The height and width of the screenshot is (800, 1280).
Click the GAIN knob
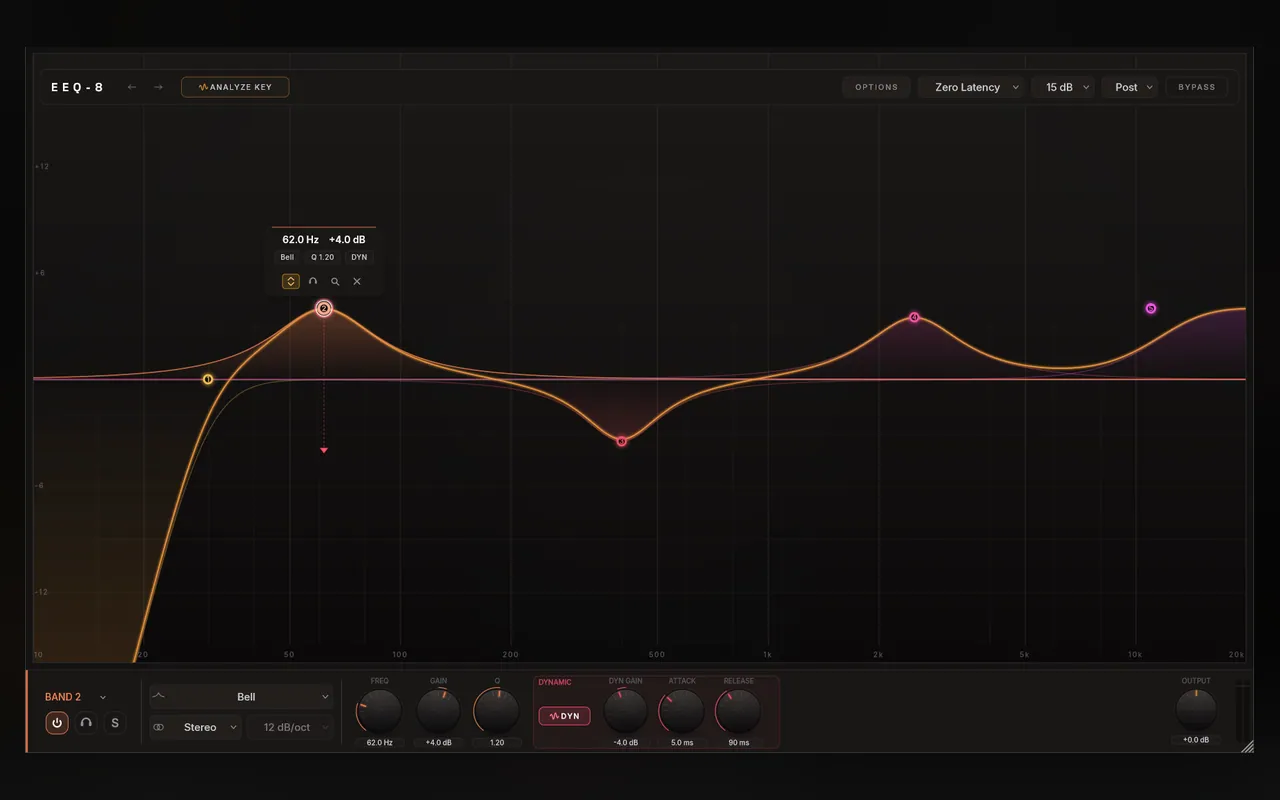tap(439, 711)
